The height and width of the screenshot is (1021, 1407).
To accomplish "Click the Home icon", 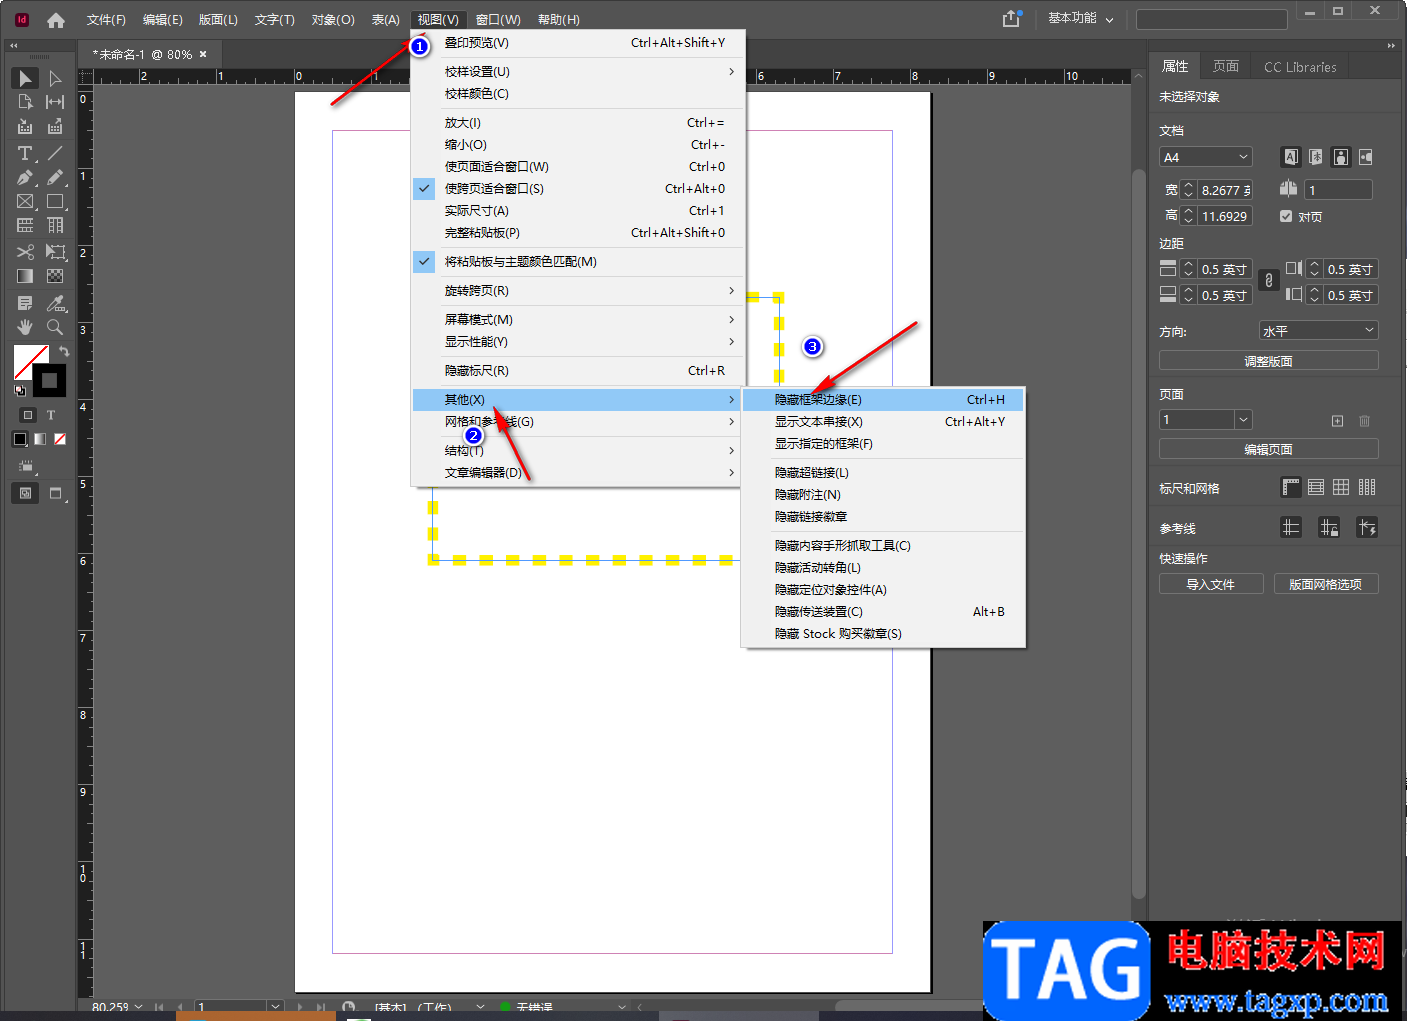I will pyautogui.click(x=56, y=20).
